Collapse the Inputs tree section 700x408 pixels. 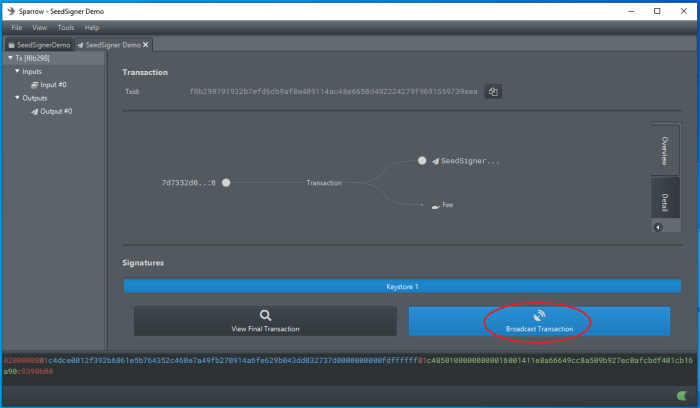coord(17,72)
